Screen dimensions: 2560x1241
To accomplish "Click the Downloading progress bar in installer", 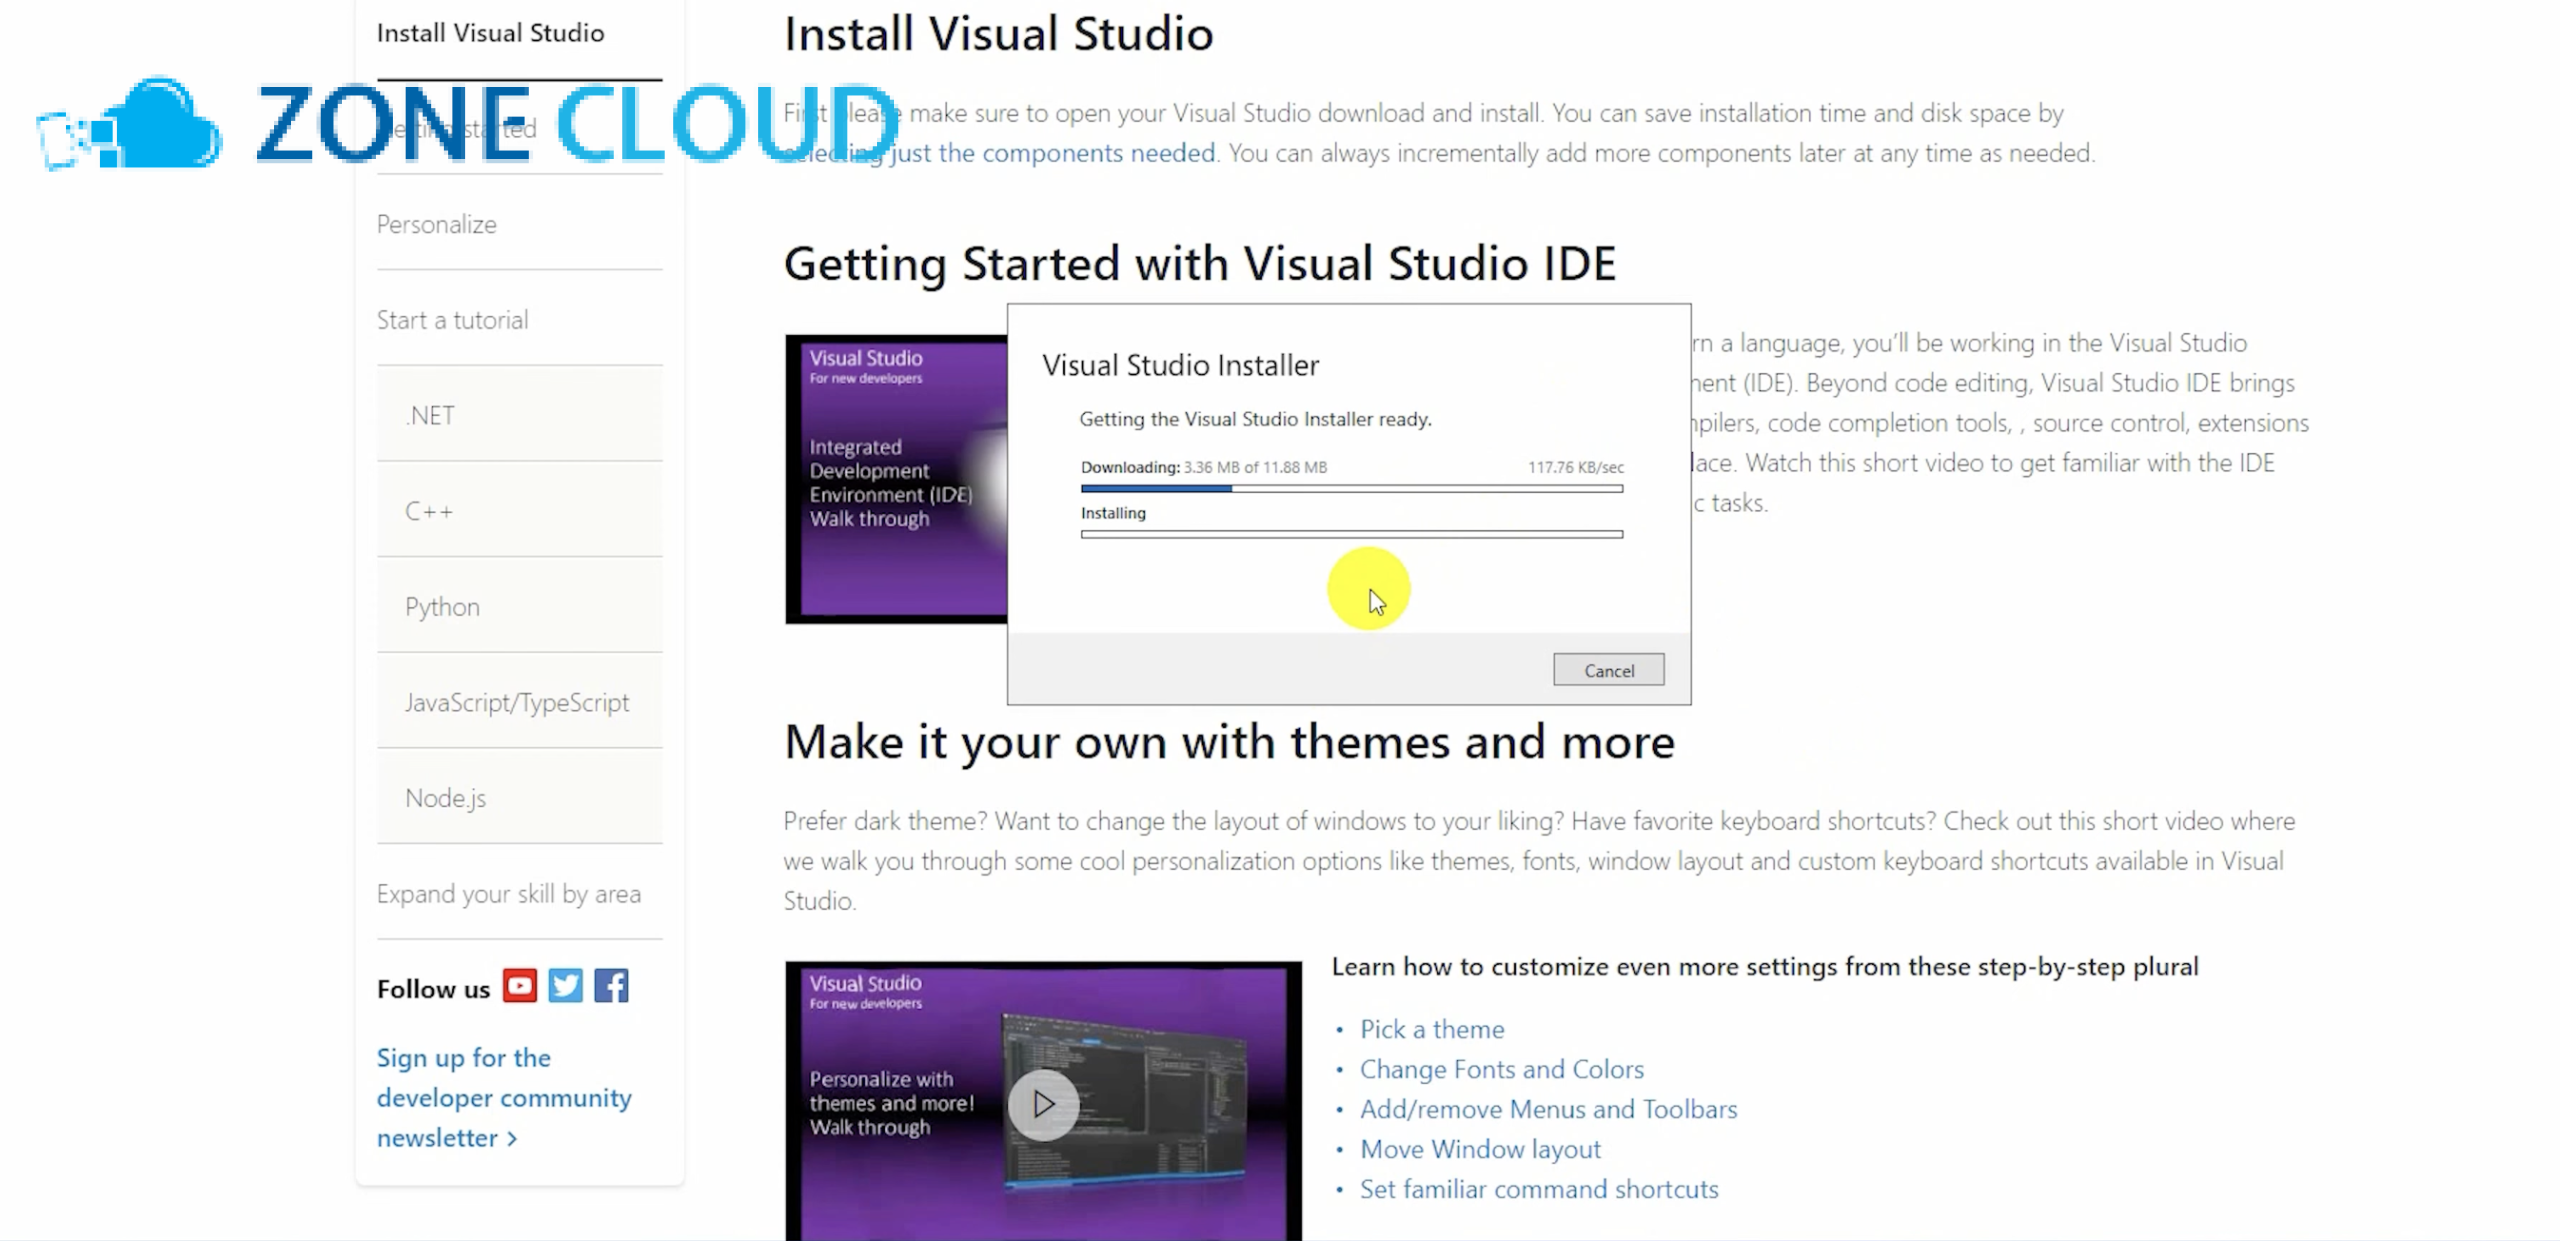I will (x=1351, y=489).
